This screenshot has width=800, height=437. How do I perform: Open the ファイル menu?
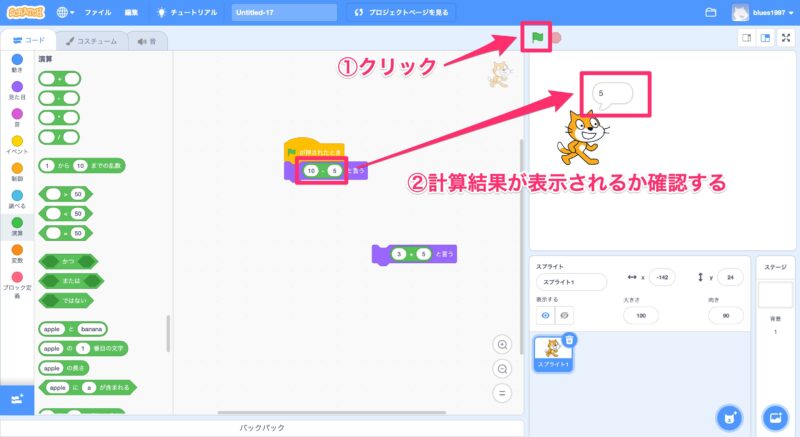pos(98,13)
